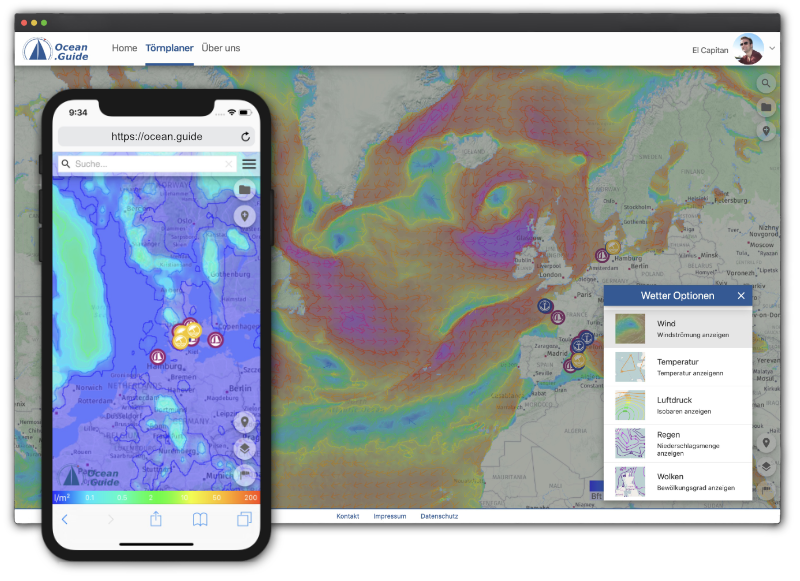The width and height of the screenshot is (800, 581).
Task: Click the location pin above the phone layers button
Action: 245,422
